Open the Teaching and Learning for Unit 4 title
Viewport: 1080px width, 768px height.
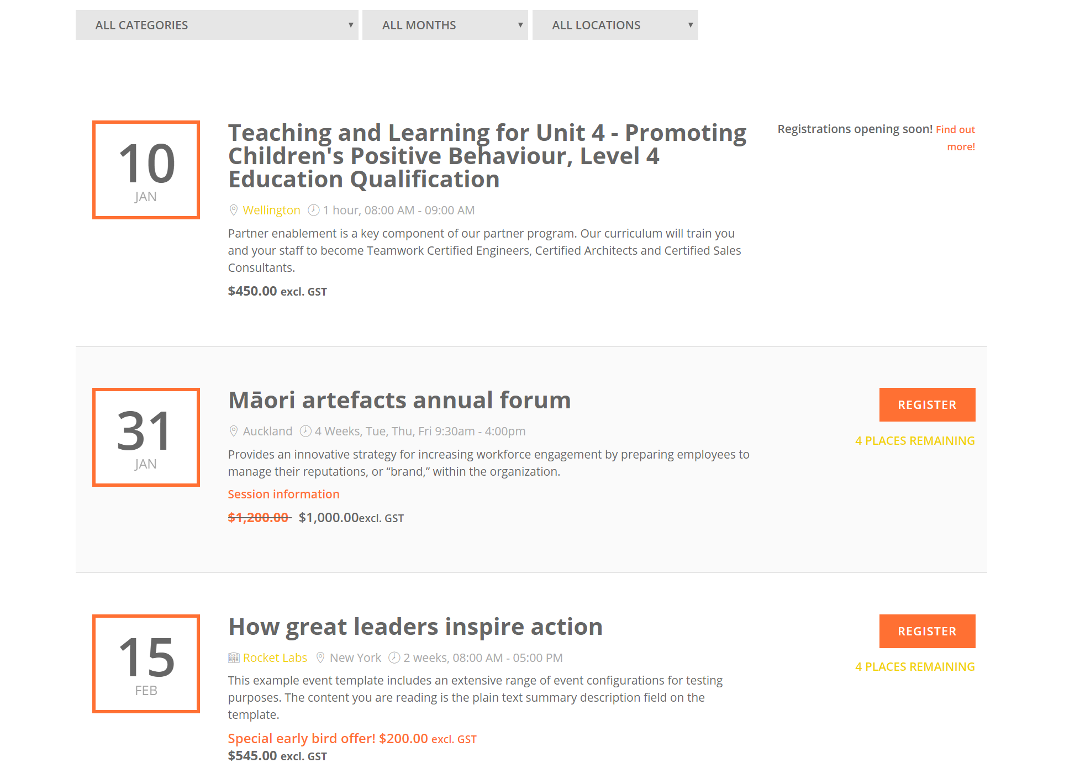(487, 156)
